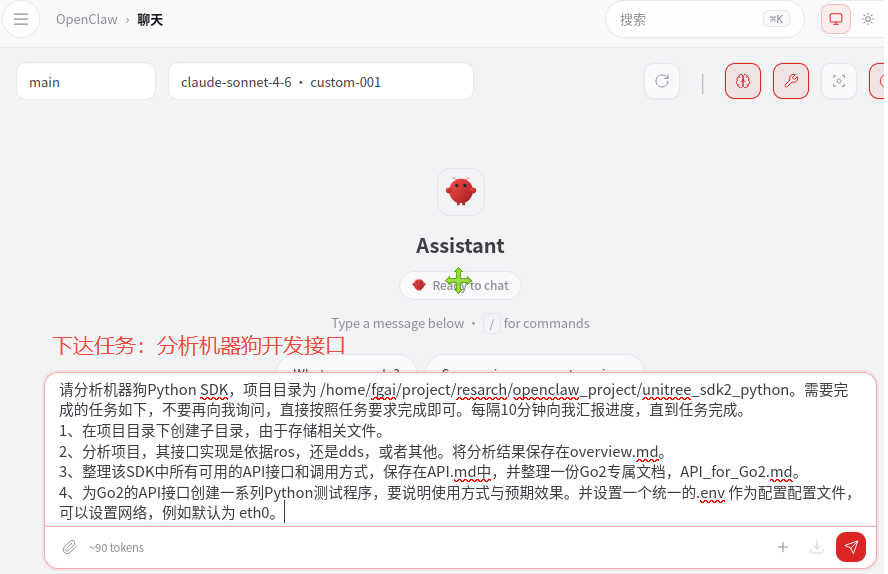Switch theme with the sun icon
This screenshot has height=574, width=888.
pyautogui.click(x=868, y=19)
